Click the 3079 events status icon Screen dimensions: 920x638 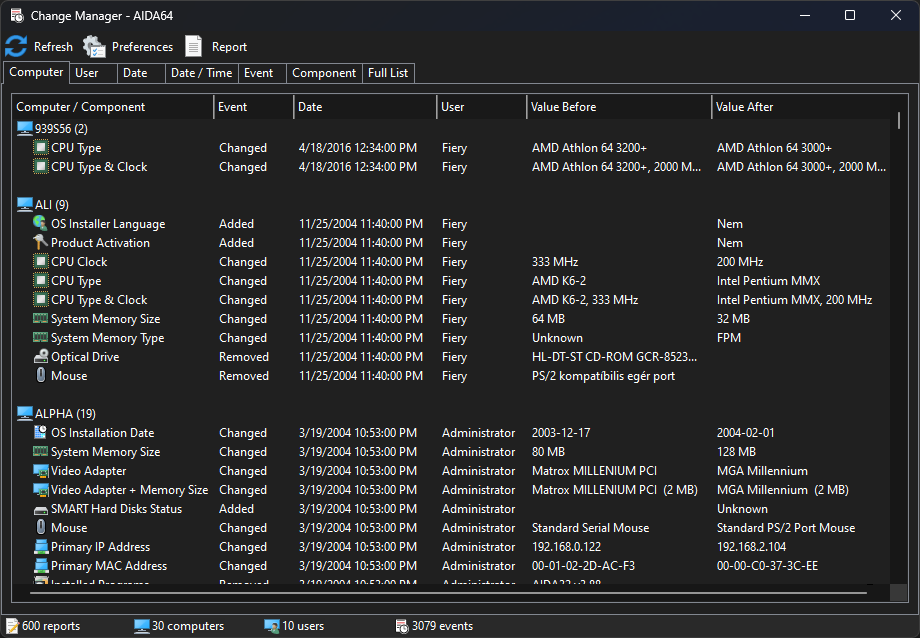coord(402,626)
